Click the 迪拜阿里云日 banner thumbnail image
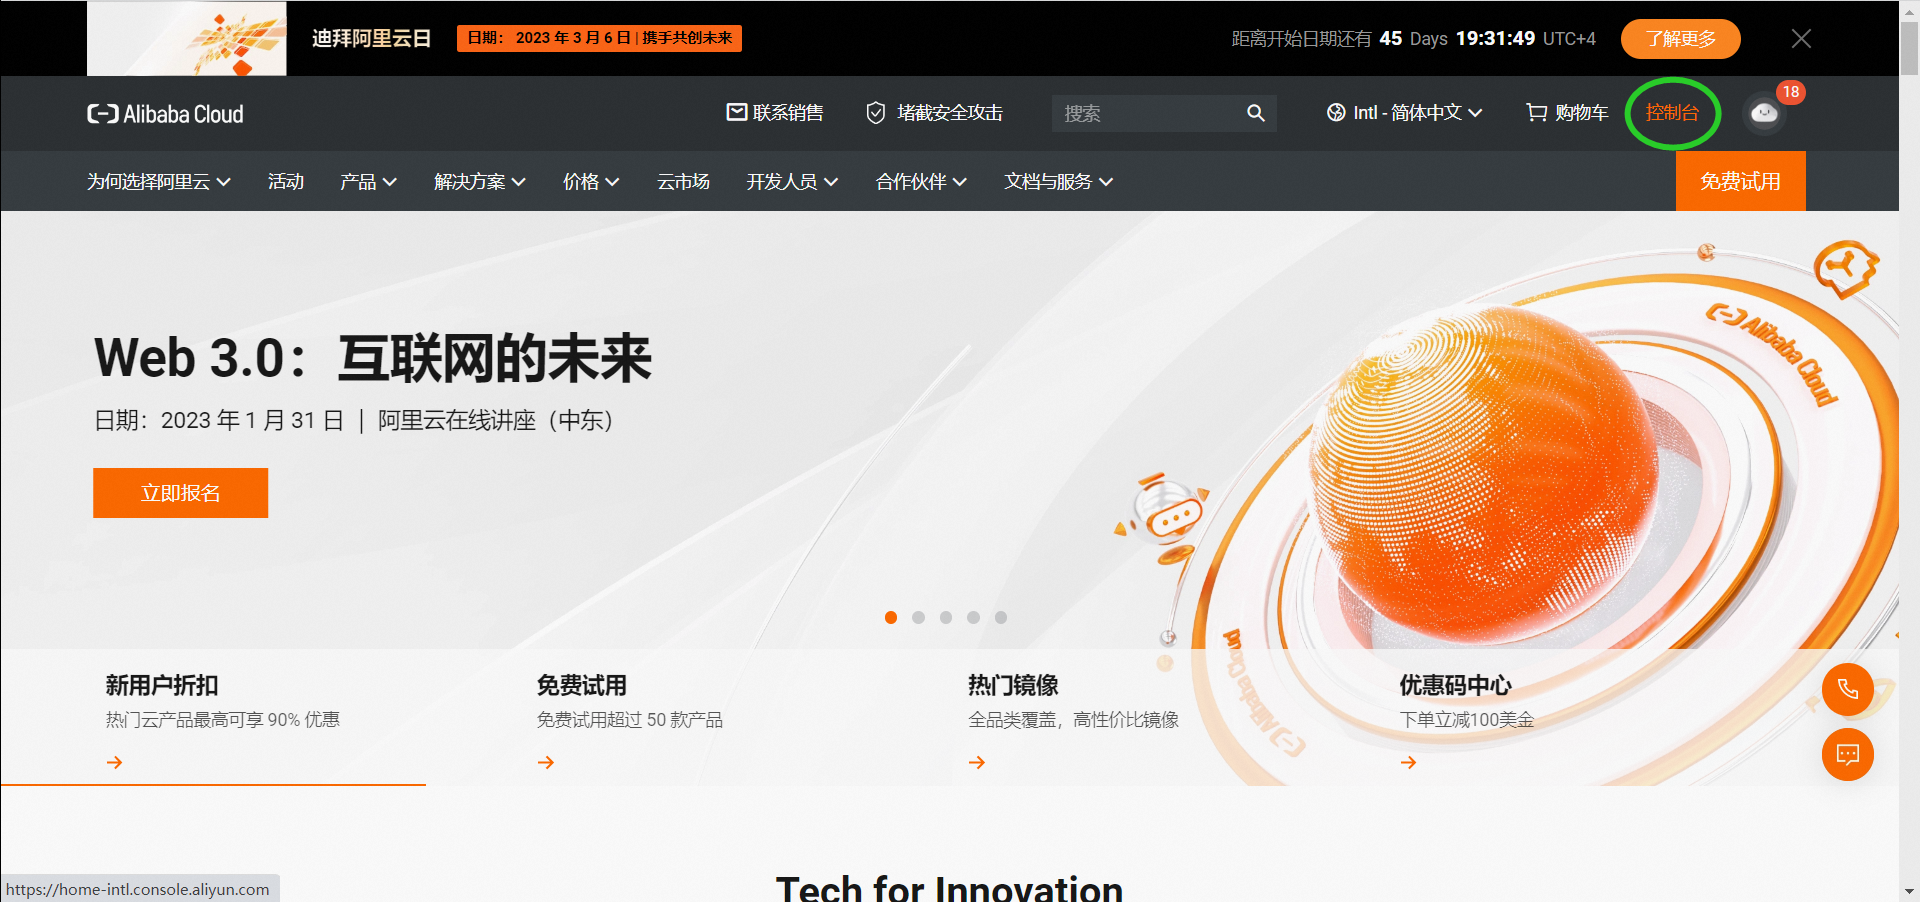 point(187,38)
